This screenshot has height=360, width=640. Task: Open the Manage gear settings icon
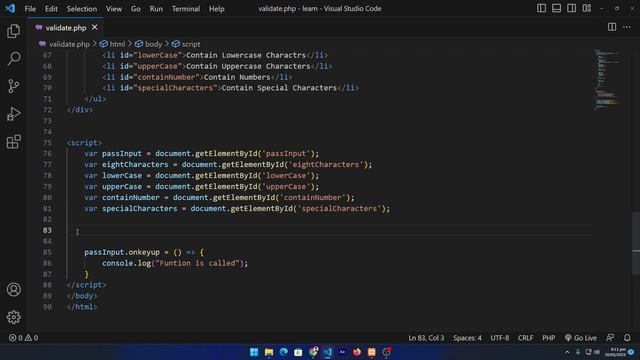[x=13, y=317]
